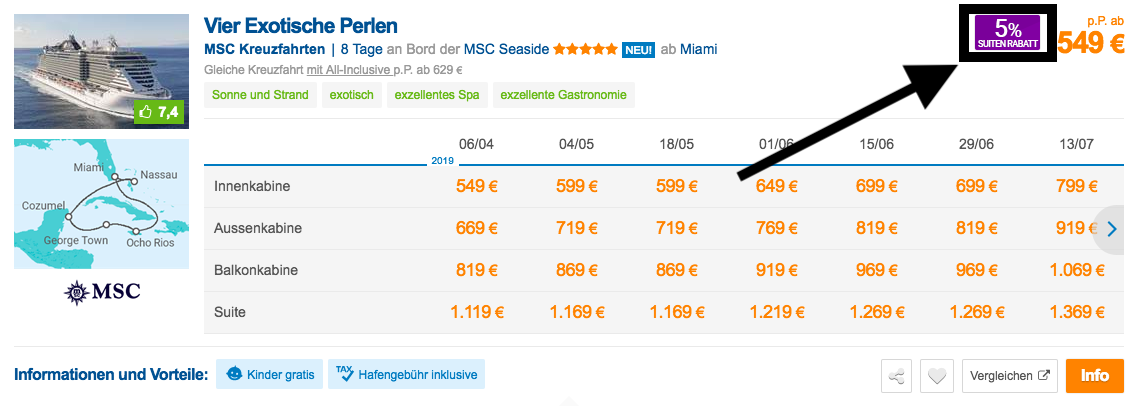Click the share icon button
The width and height of the screenshot is (1137, 406).
(x=896, y=376)
